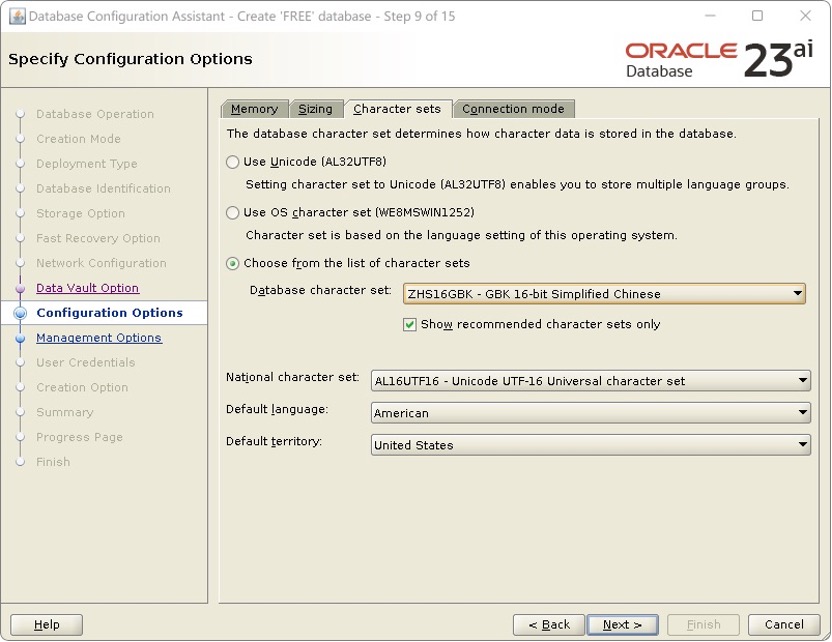
Task: Open the Help dialog
Action: [x=45, y=623]
